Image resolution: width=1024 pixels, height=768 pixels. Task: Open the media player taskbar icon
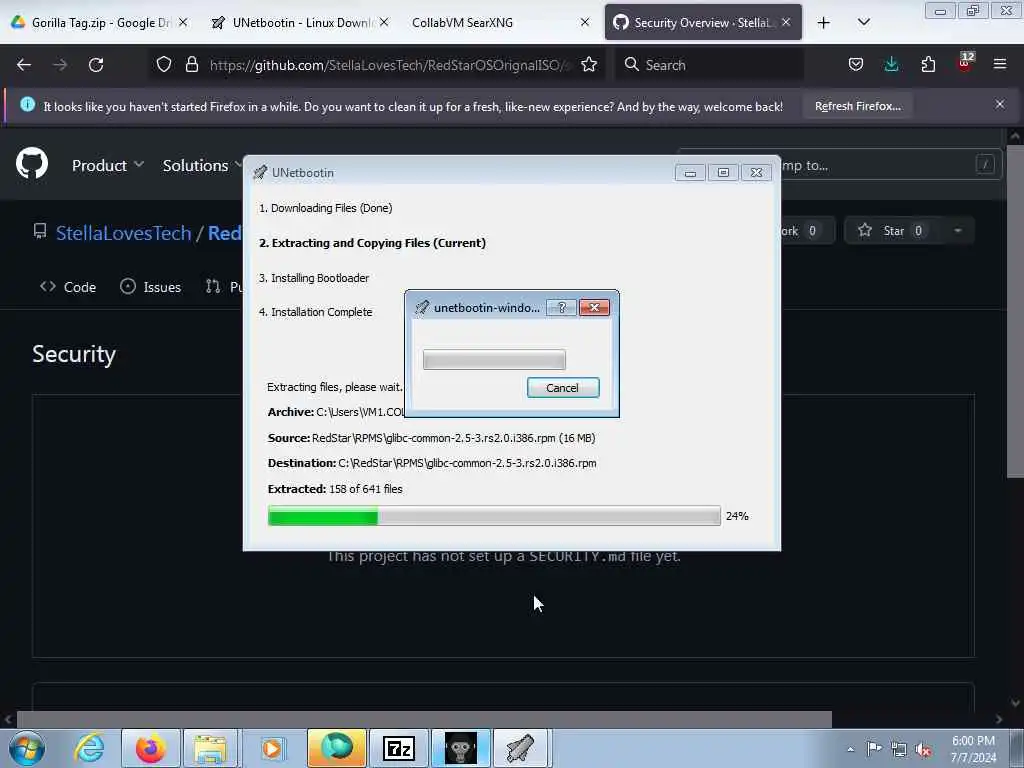tap(272, 748)
